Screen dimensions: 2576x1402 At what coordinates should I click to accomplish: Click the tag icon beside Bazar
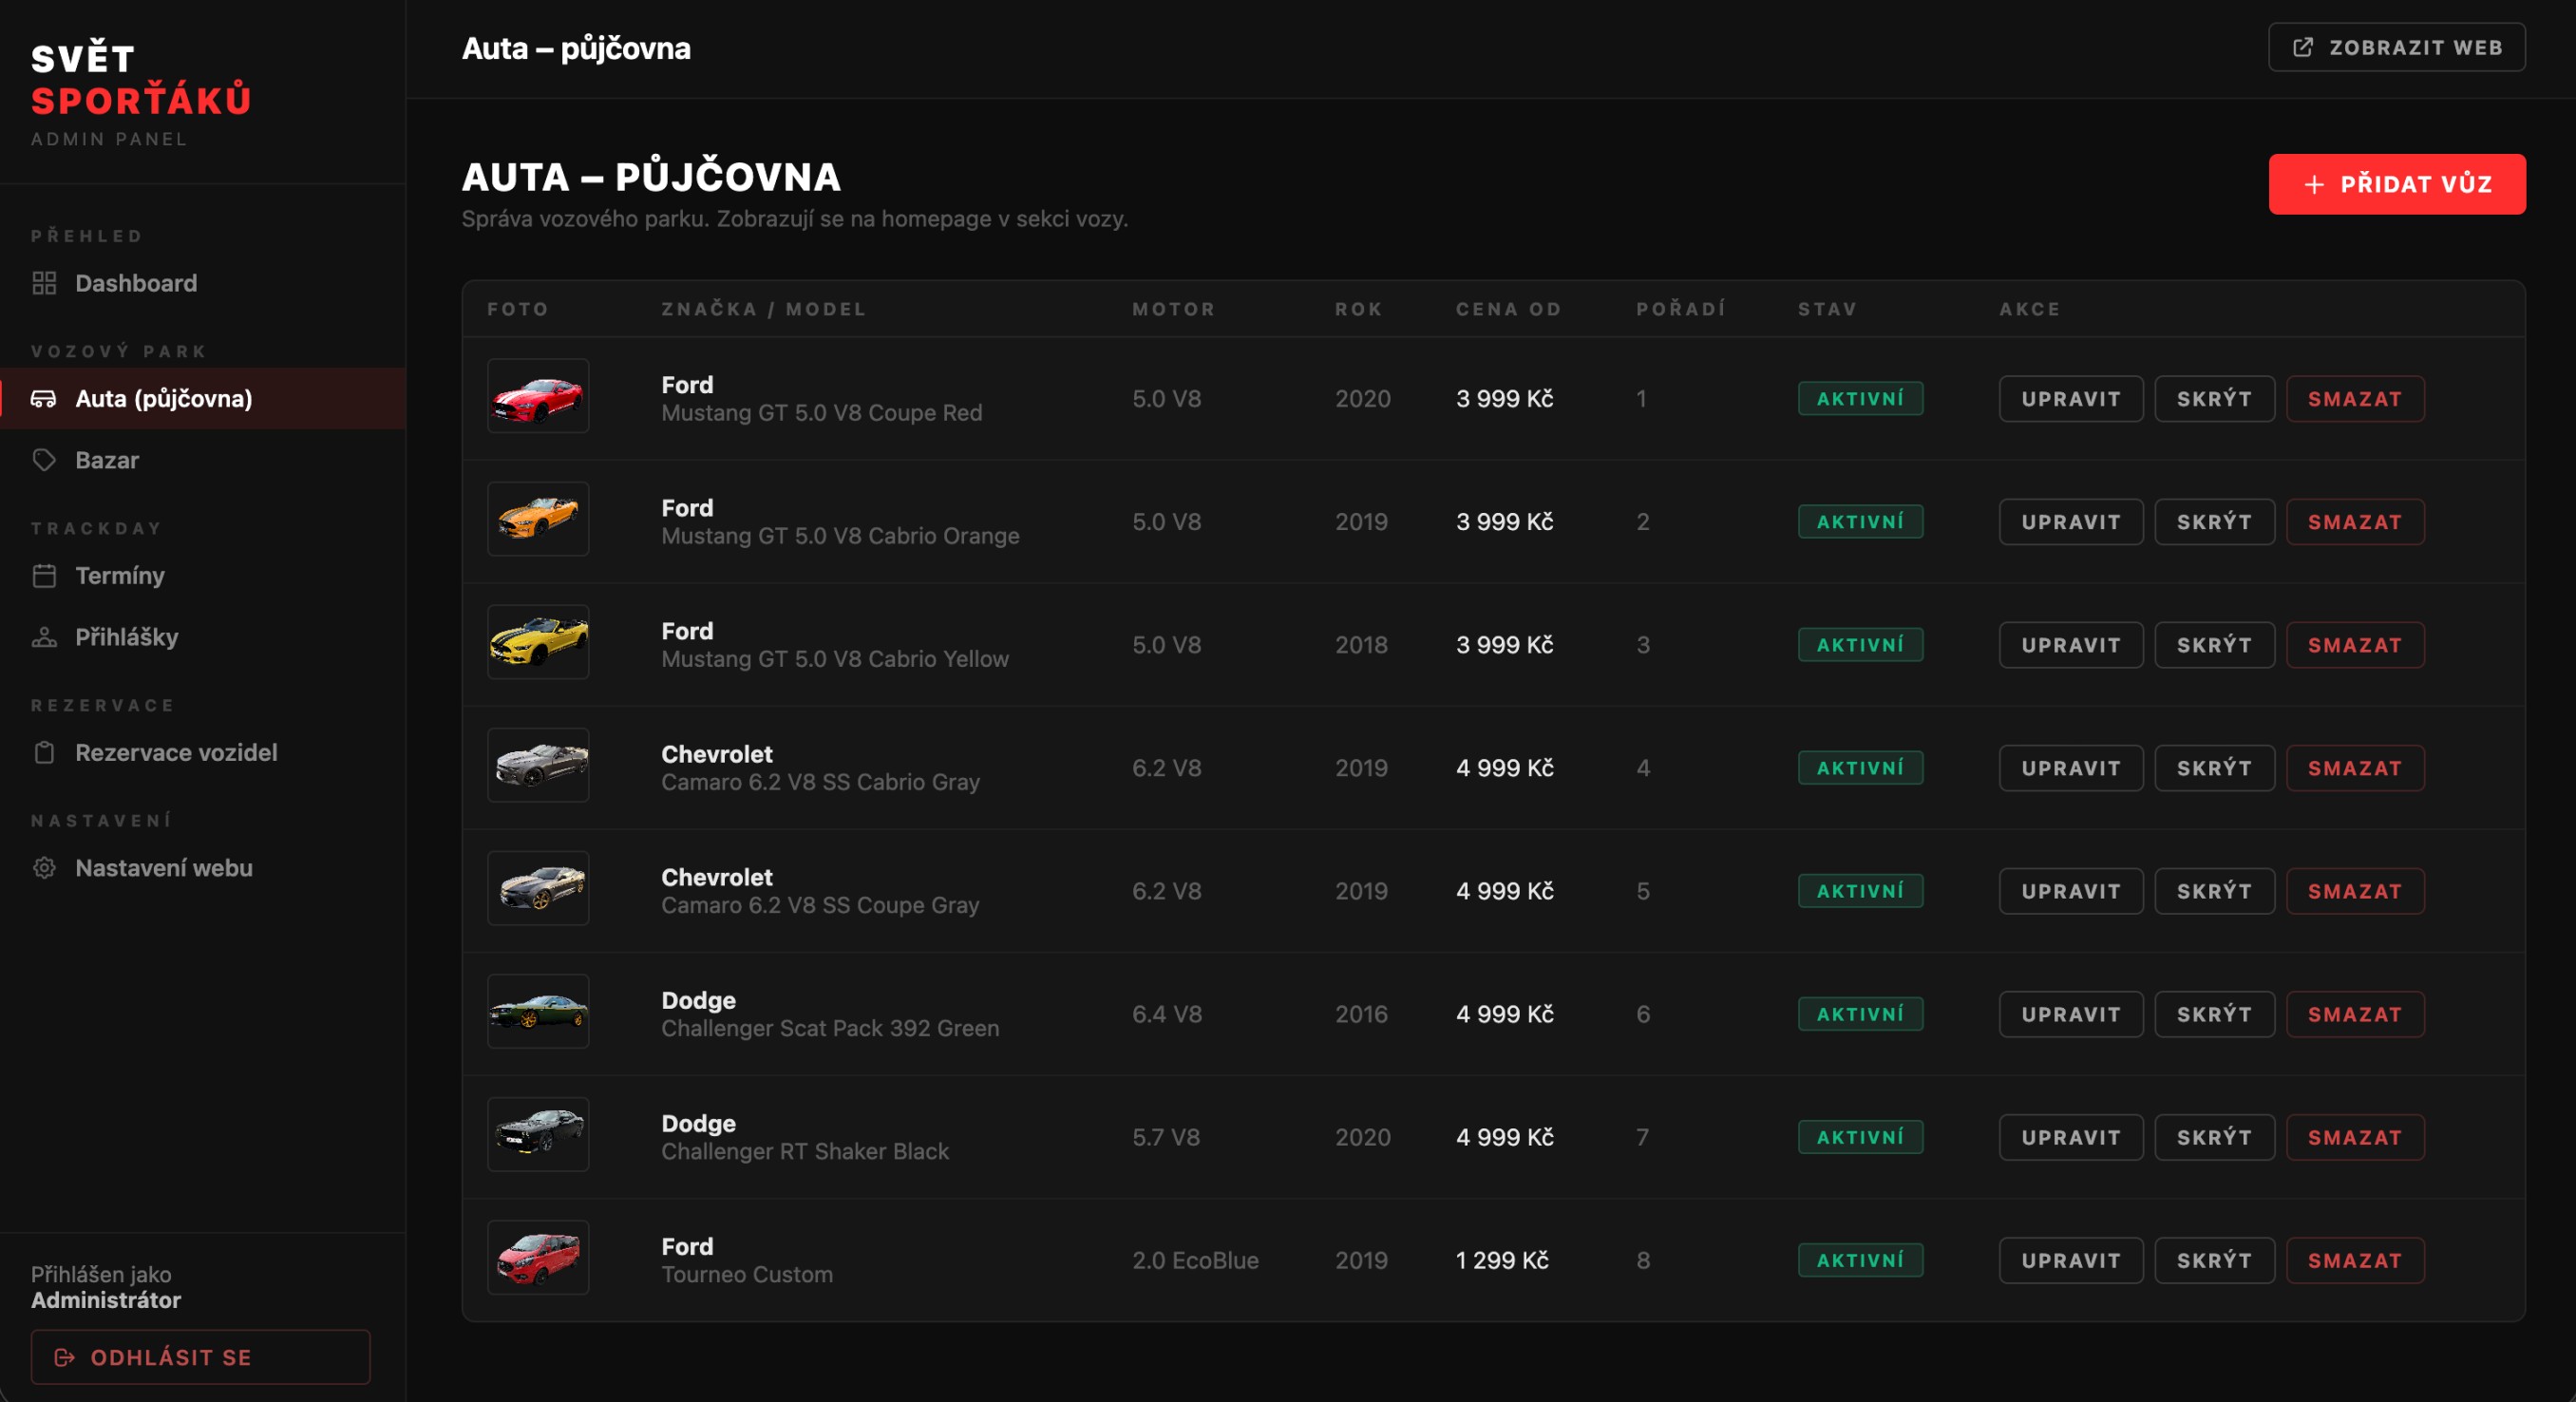tap(44, 460)
